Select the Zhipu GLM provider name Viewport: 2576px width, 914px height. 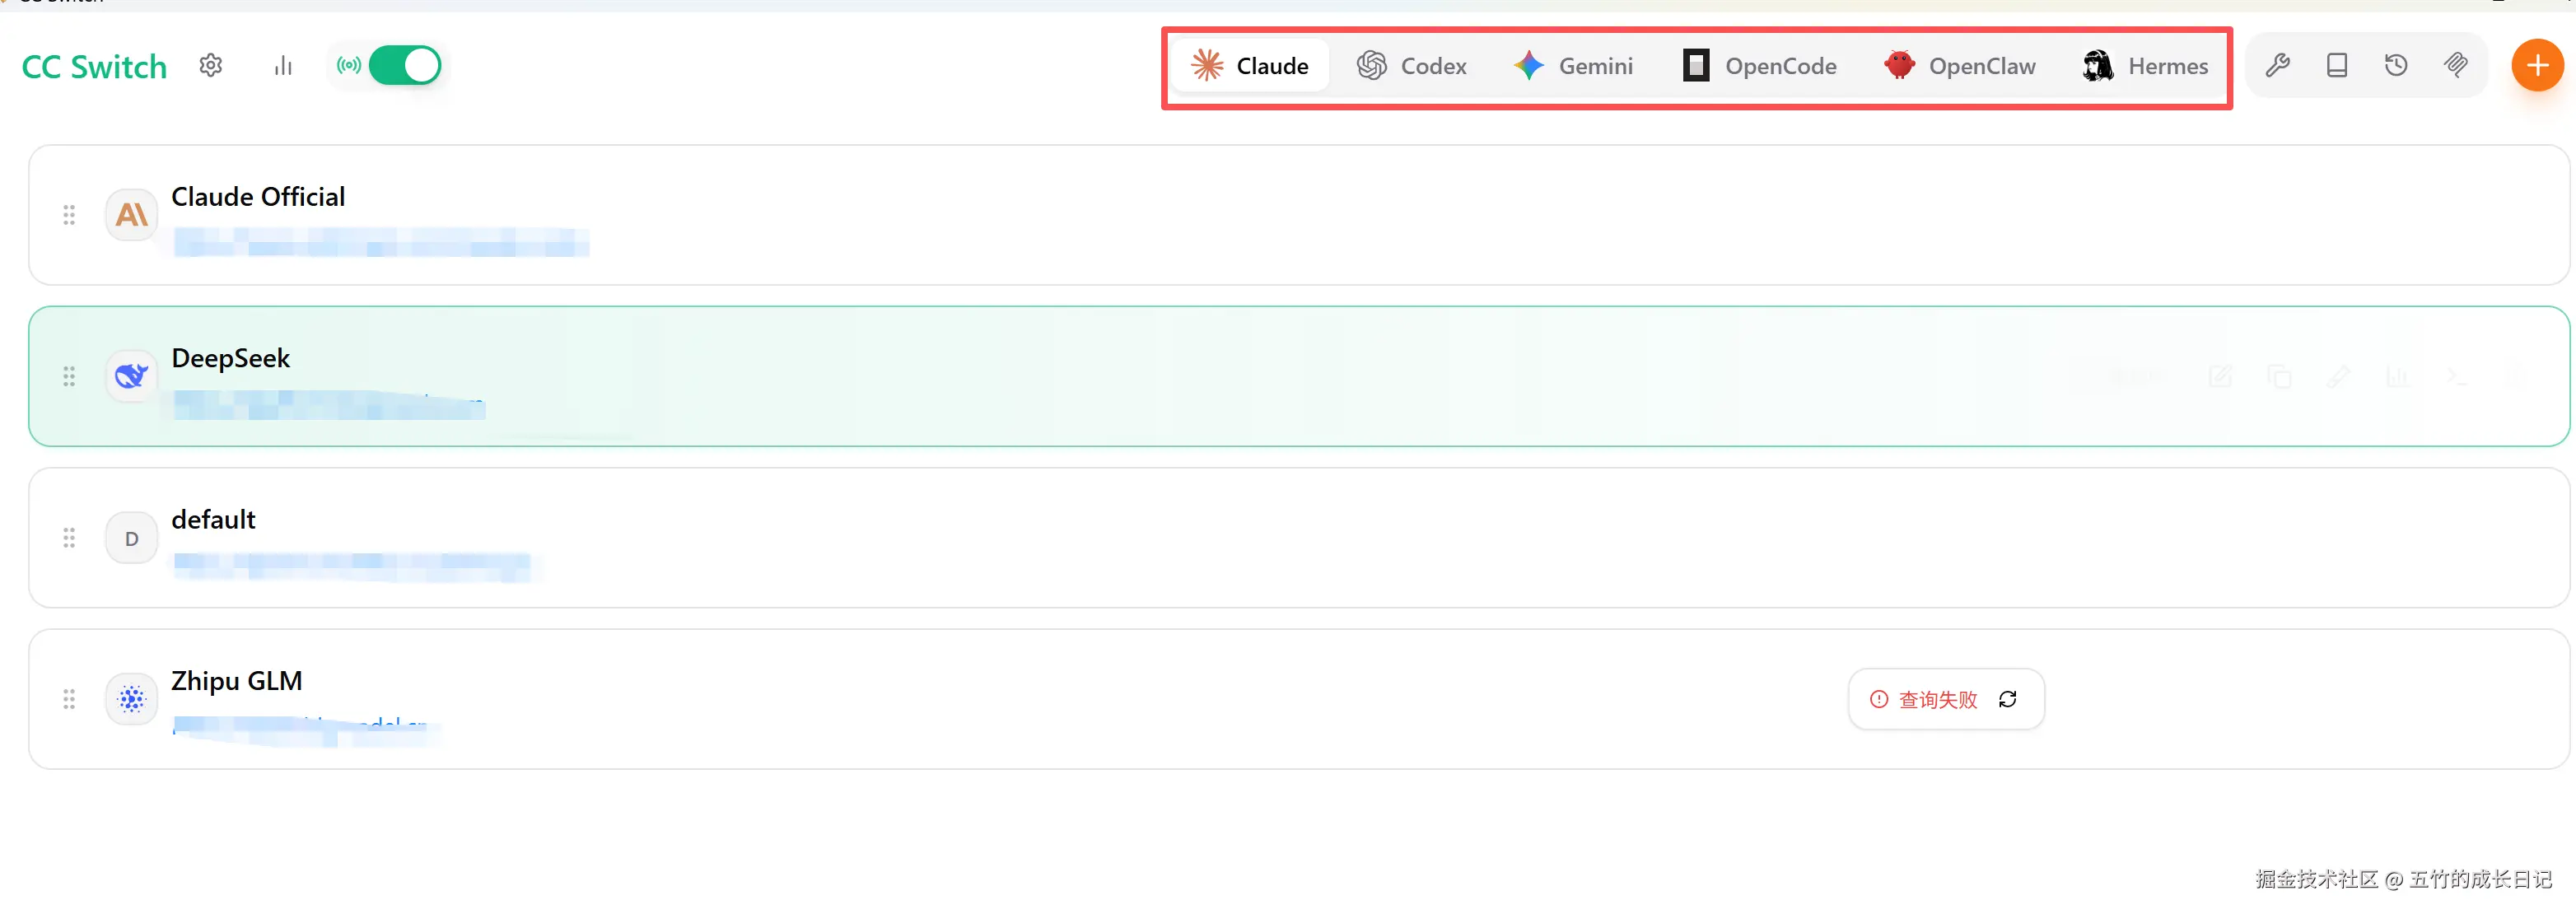[x=237, y=680]
